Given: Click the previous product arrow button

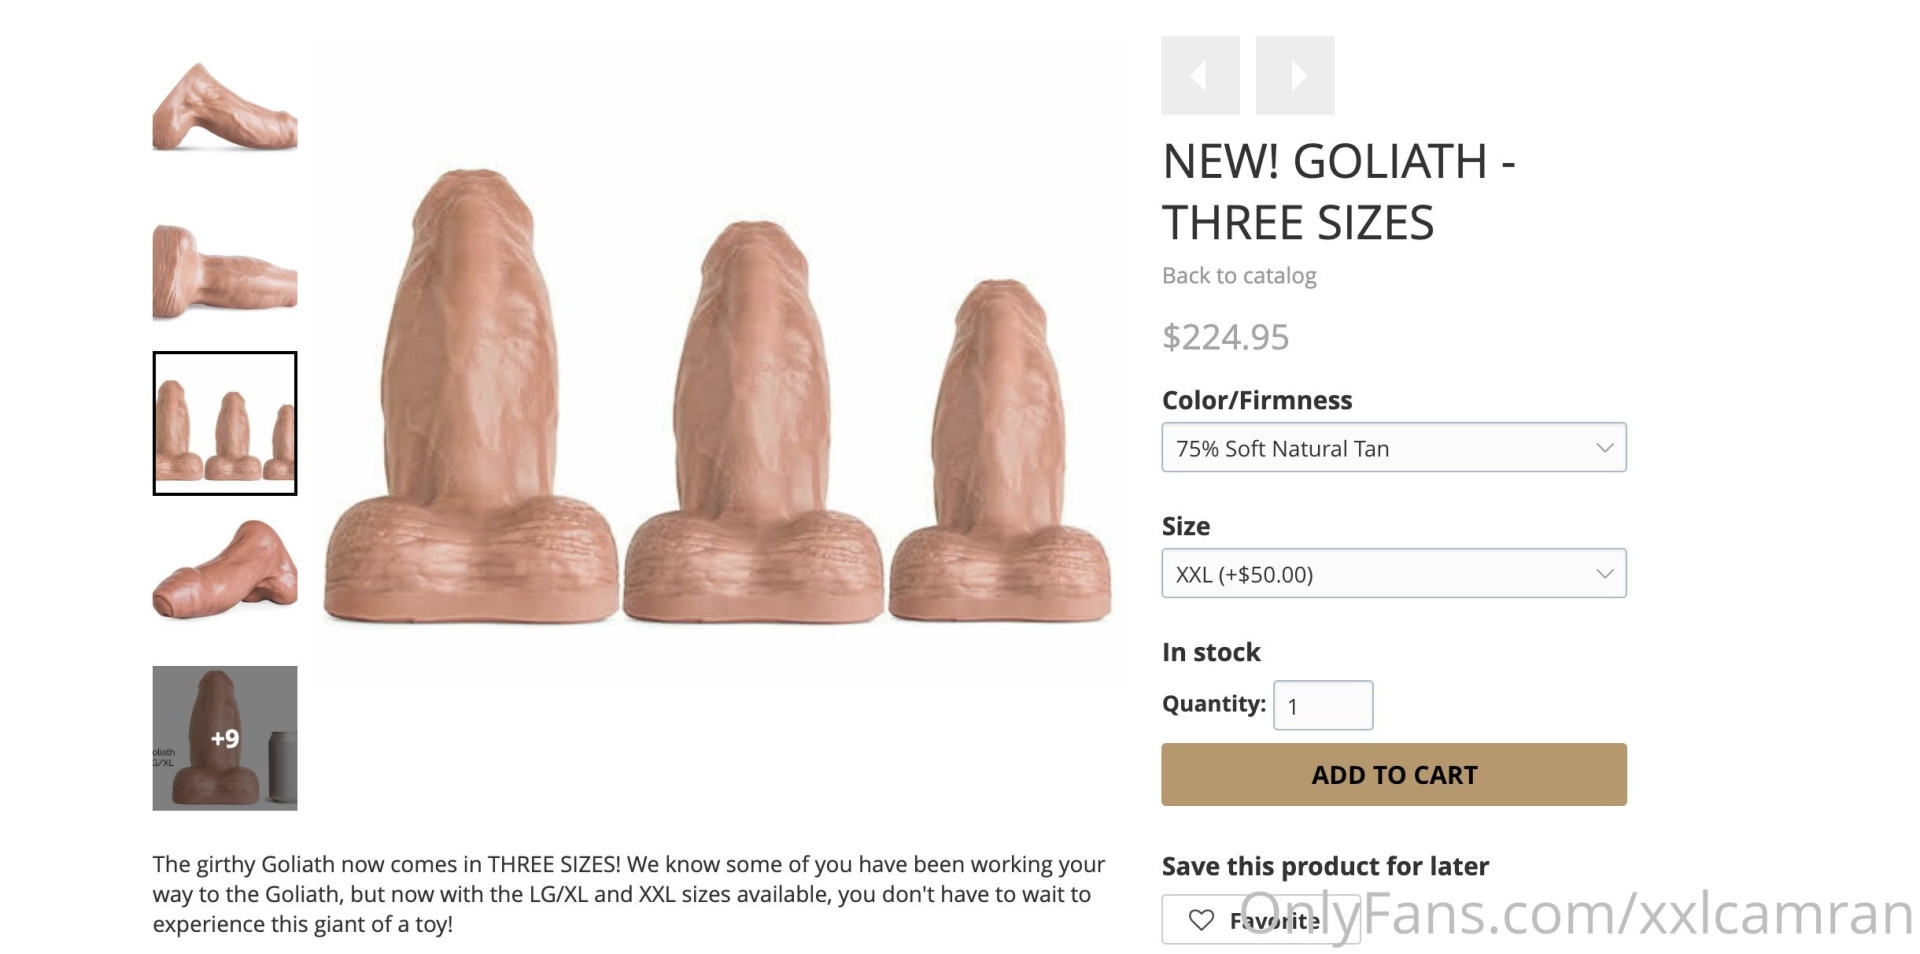Looking at the screenshot, I should click(x=1200, y=76).
